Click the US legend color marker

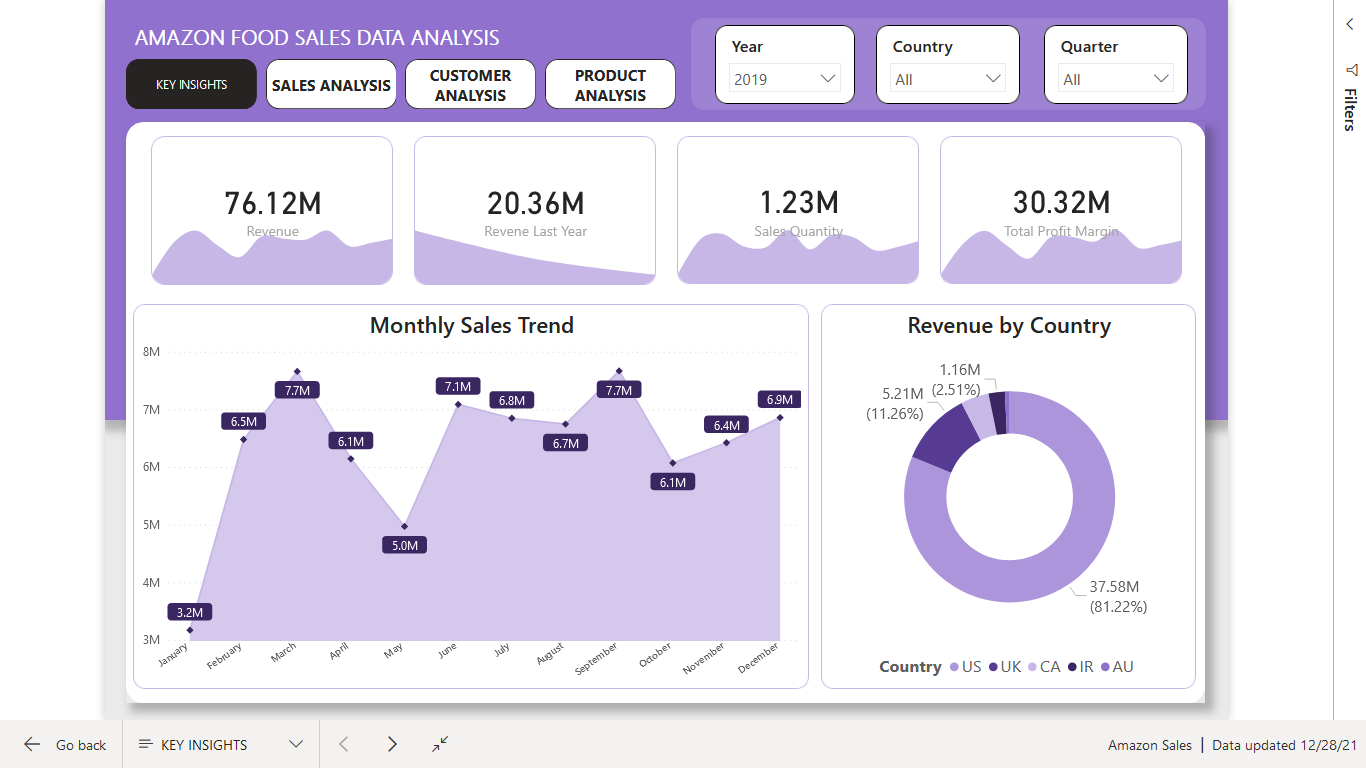[954, 667]
